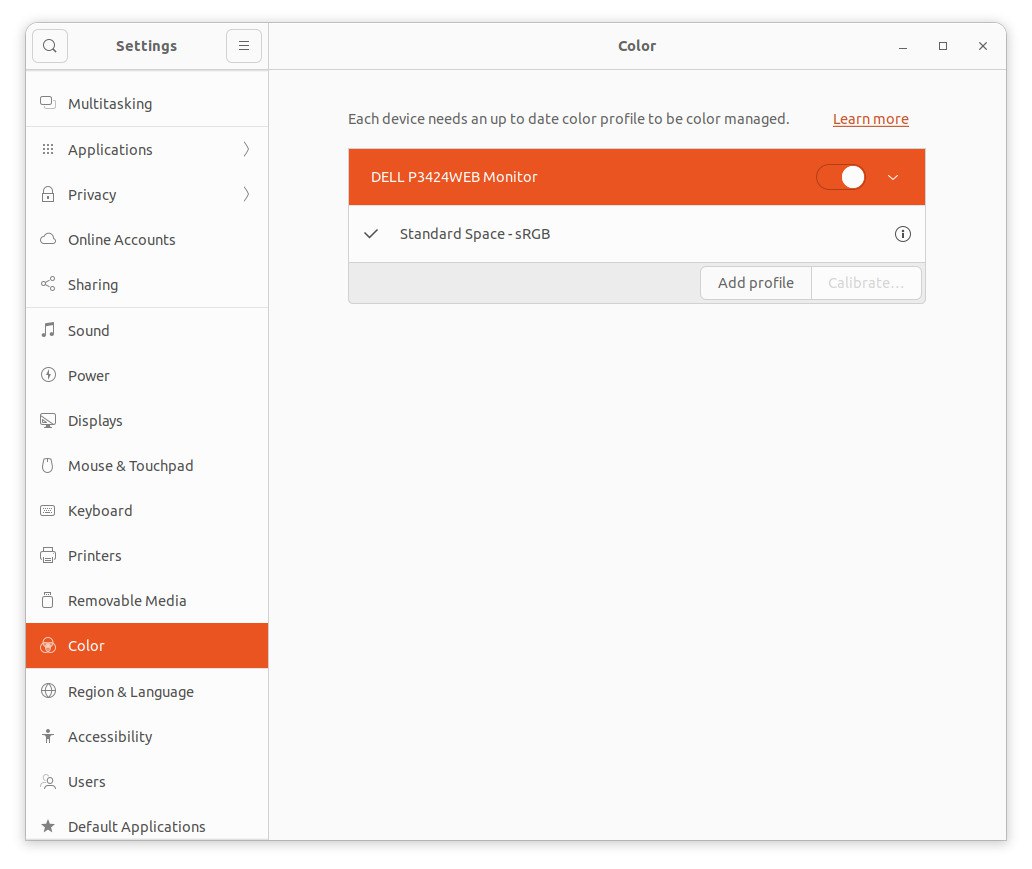Image resolution: width=1032 pixels, height=869 pixels.
Task: Go to the Sound settings
Action: point(147,330)
